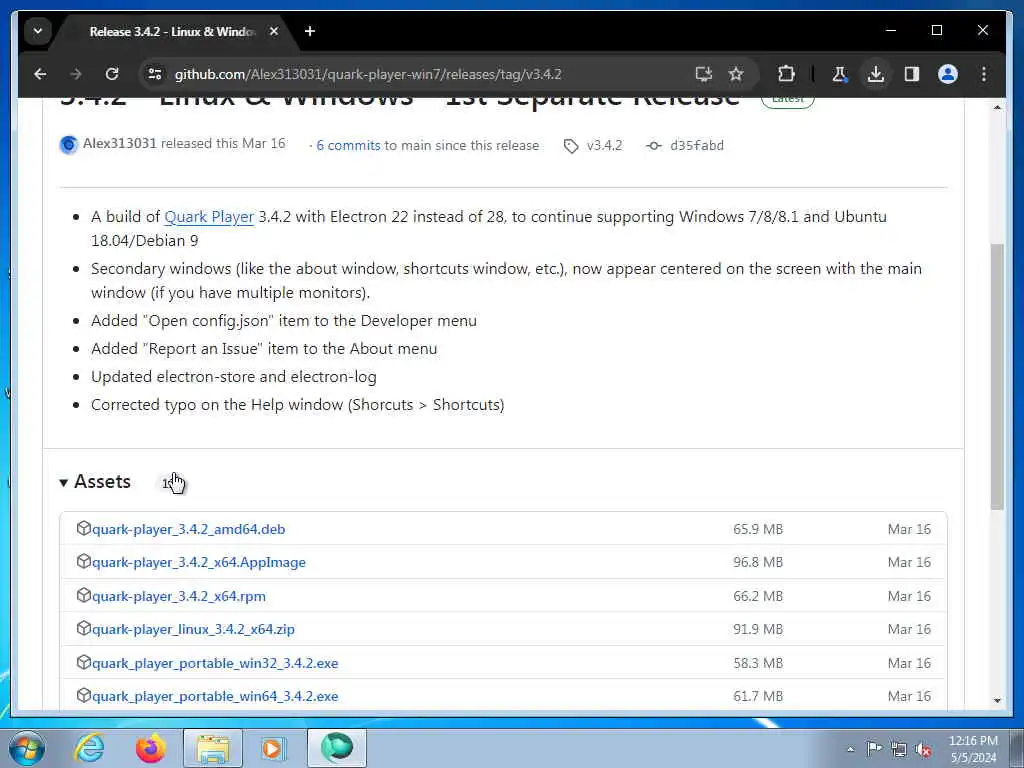Open Windows Media Player taskbar icon
1024x768 pixels.
tap(274, 748)
